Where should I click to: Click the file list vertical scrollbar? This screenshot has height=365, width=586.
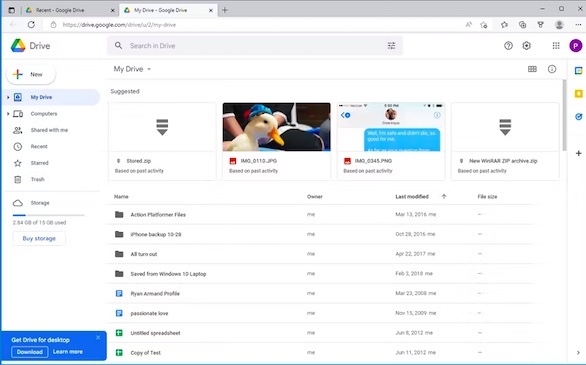(564, 115)
